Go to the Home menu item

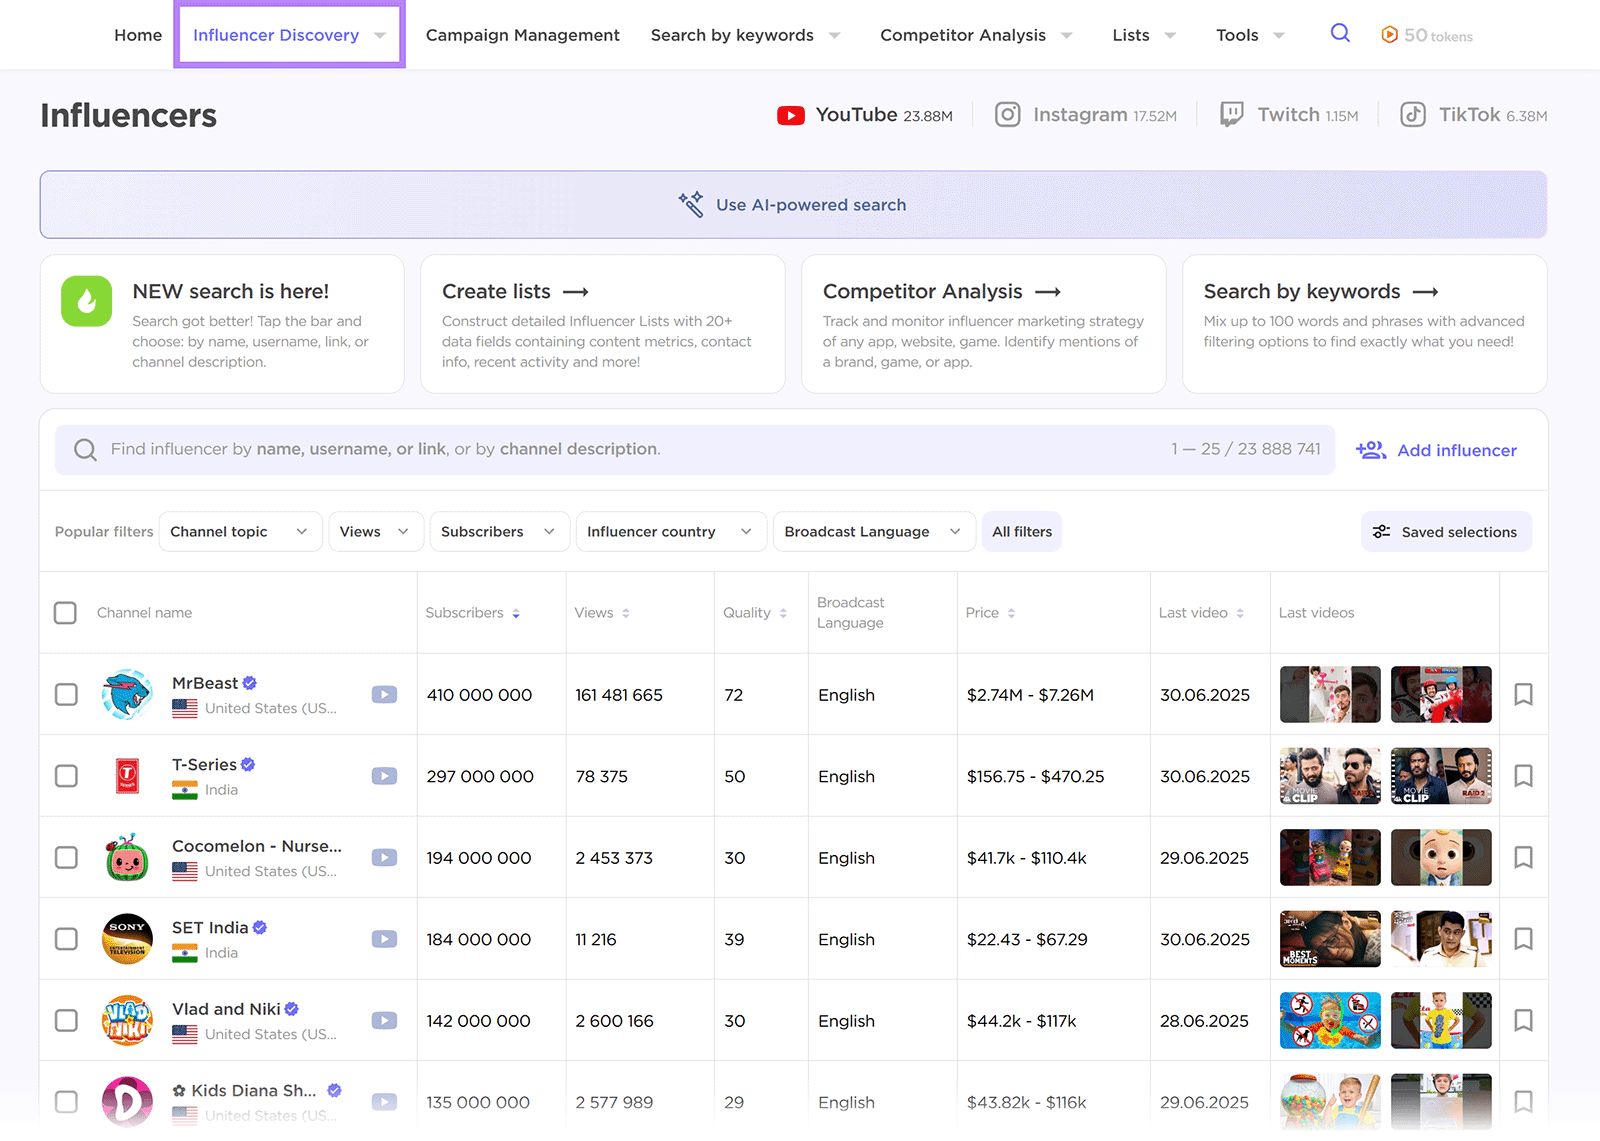[x=137, y=34]
